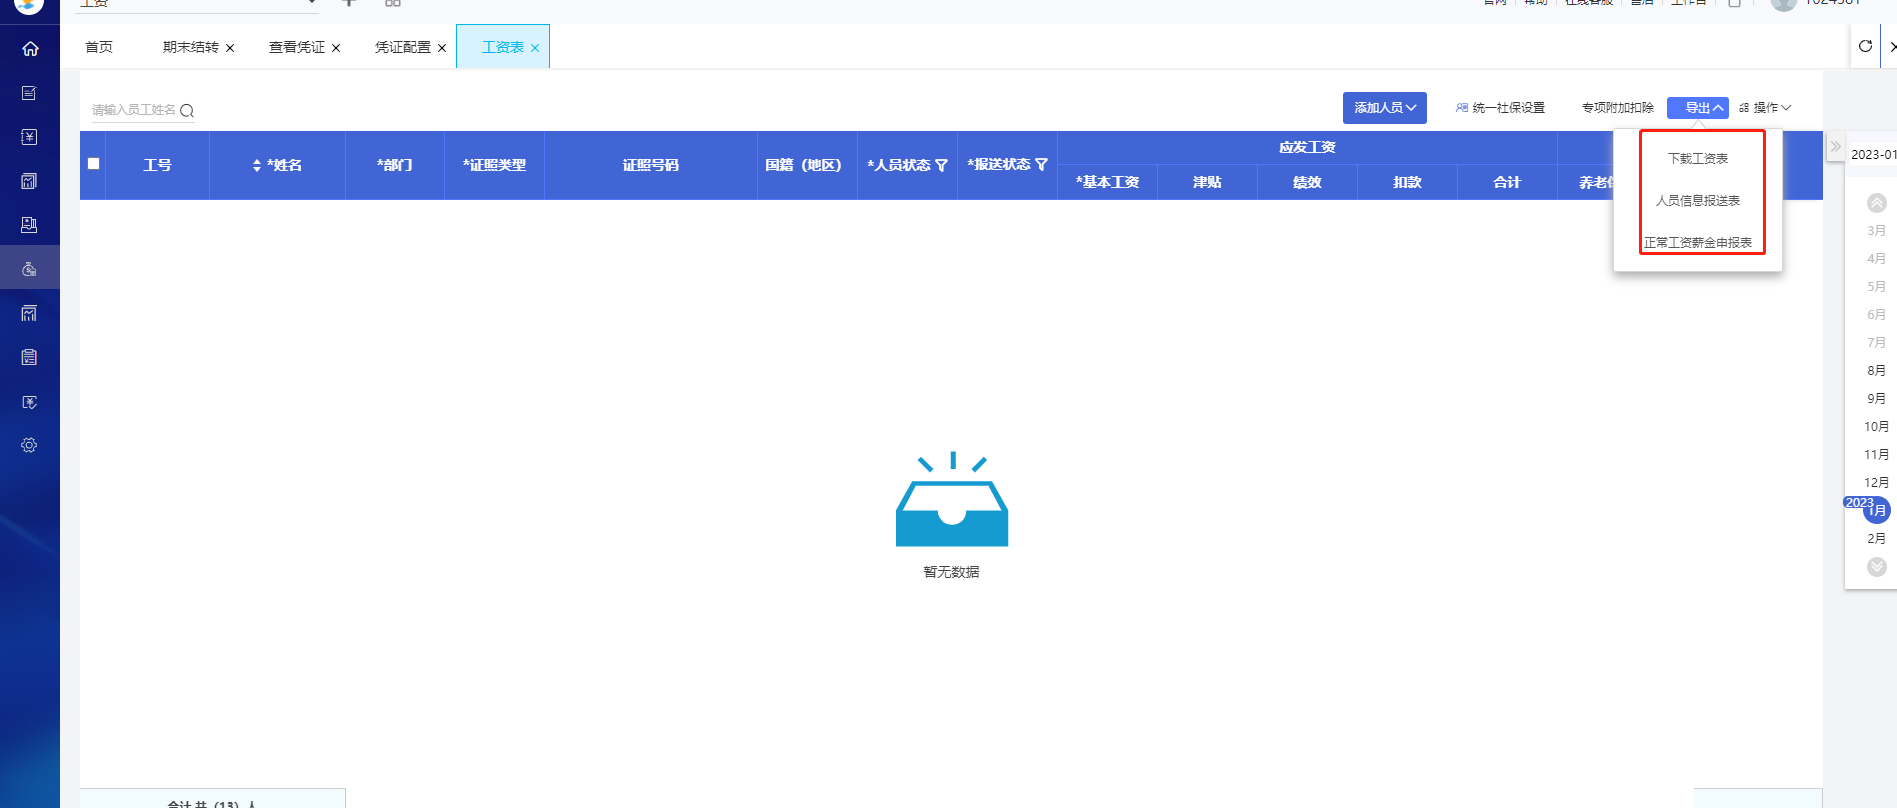The width and height of the screenshot is (1897, 808).
Task: Click the 2023-01 period label
Action: [1872, 155]
